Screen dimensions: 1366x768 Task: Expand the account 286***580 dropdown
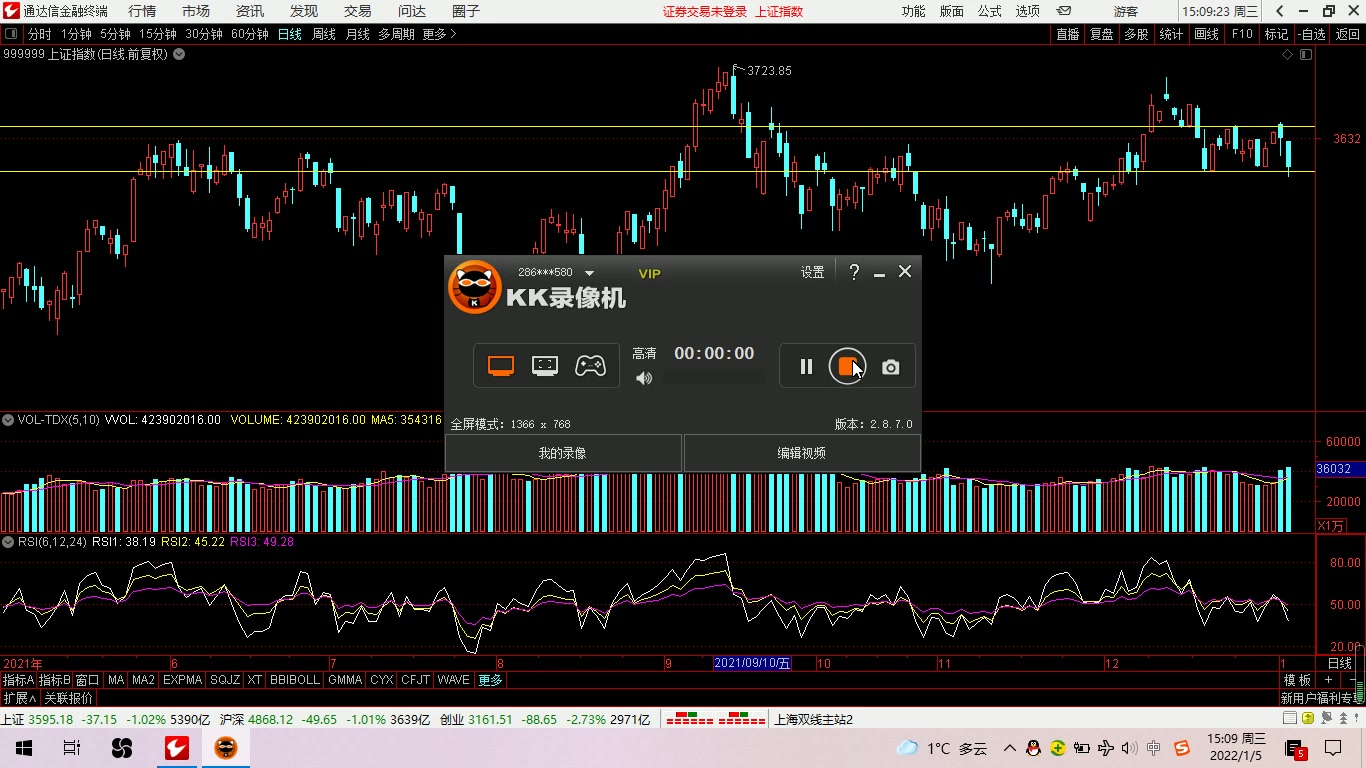[589, 273]
